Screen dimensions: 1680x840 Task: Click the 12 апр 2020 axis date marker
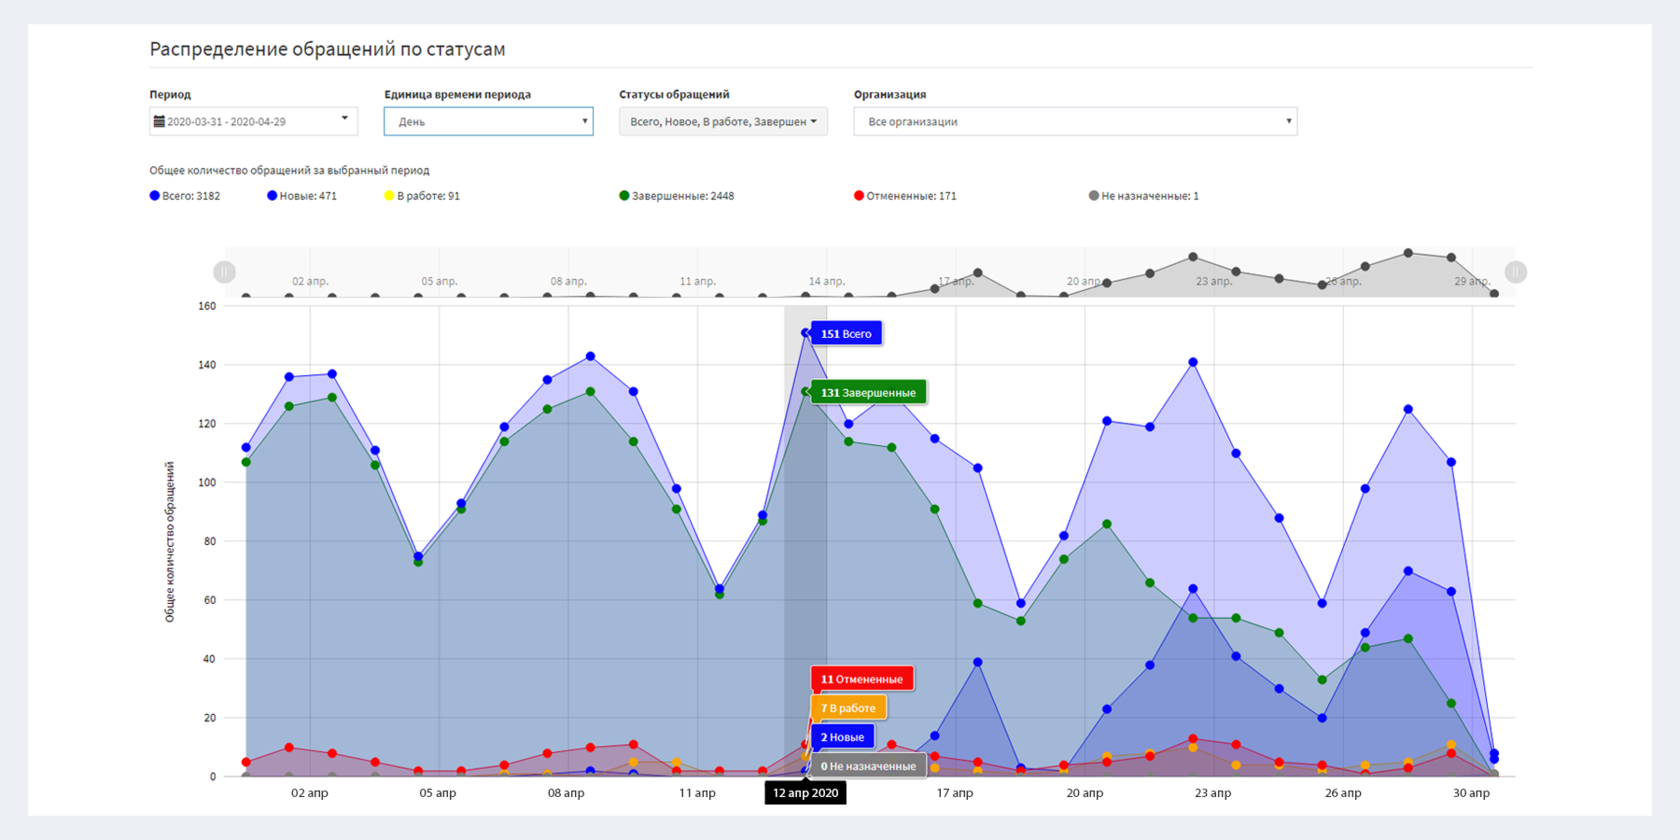tap(805, 793)
